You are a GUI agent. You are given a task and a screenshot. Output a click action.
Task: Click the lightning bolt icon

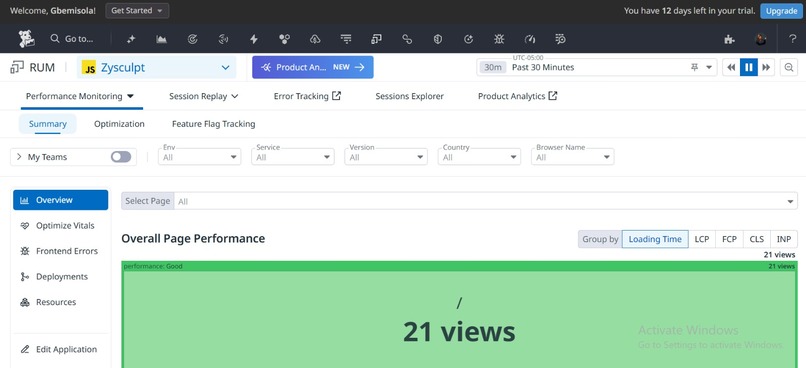click(253, 39)
